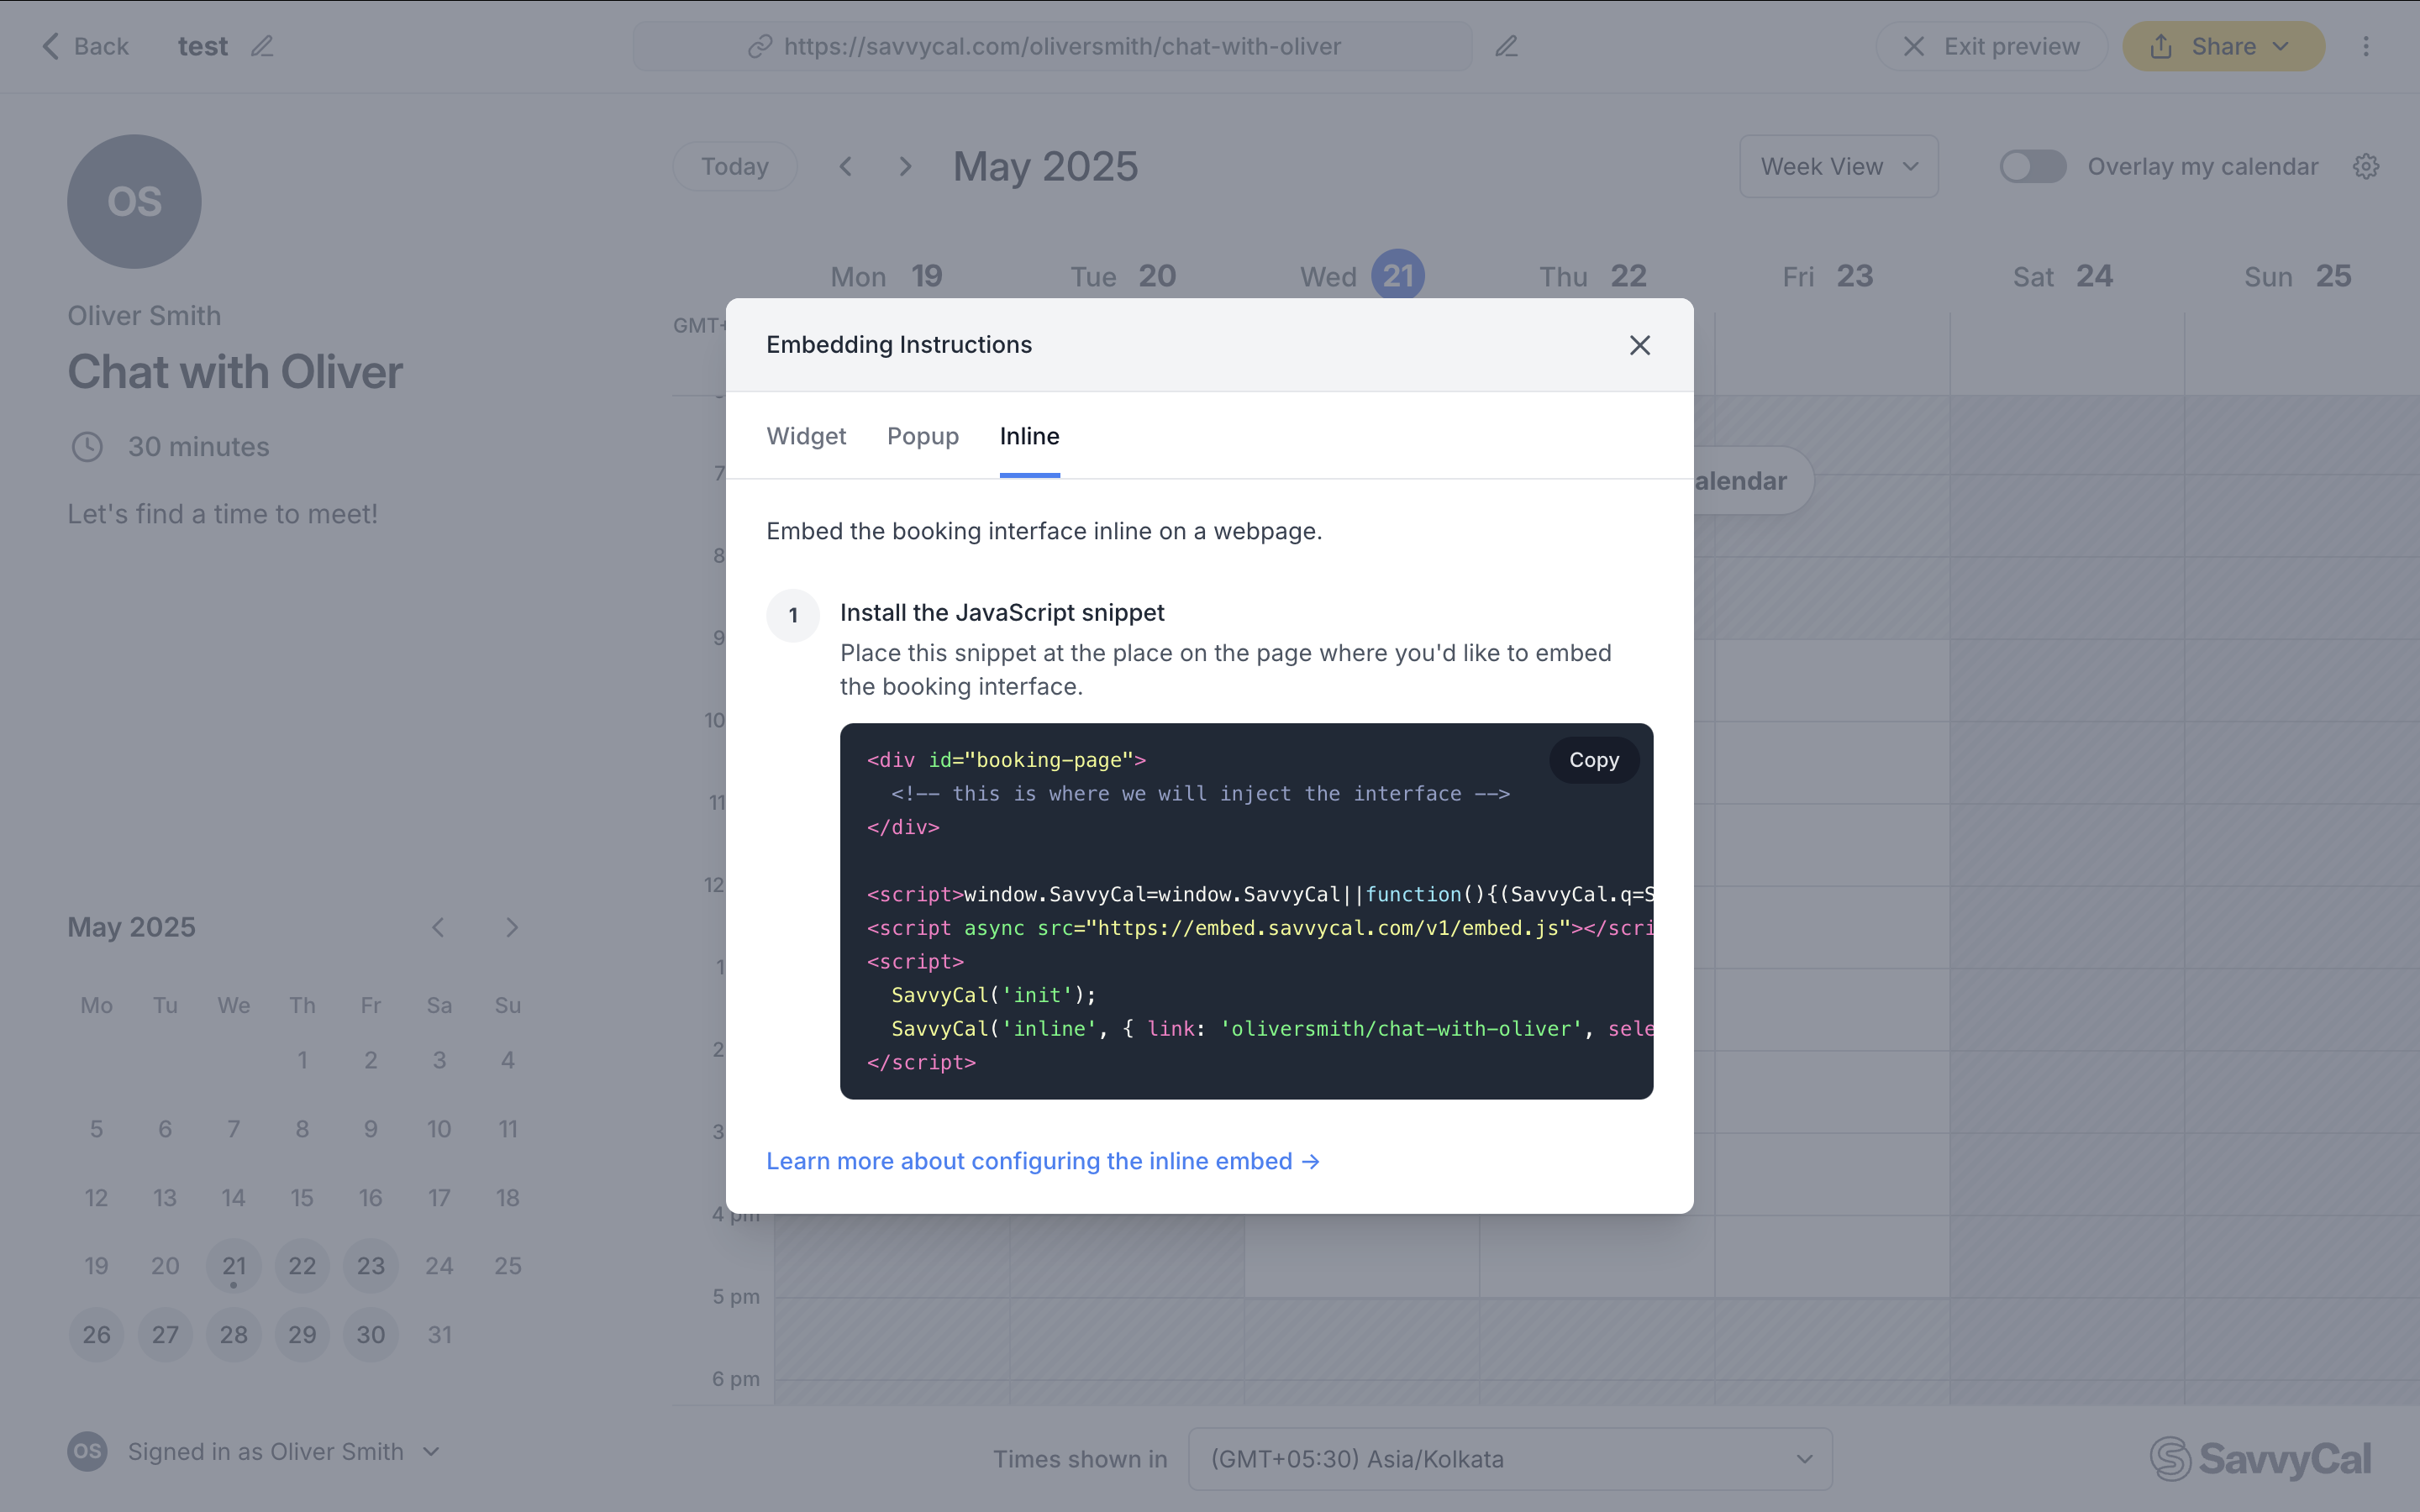Click the Wed 21 date header

pyautogui.click(x=1362, y=276)
